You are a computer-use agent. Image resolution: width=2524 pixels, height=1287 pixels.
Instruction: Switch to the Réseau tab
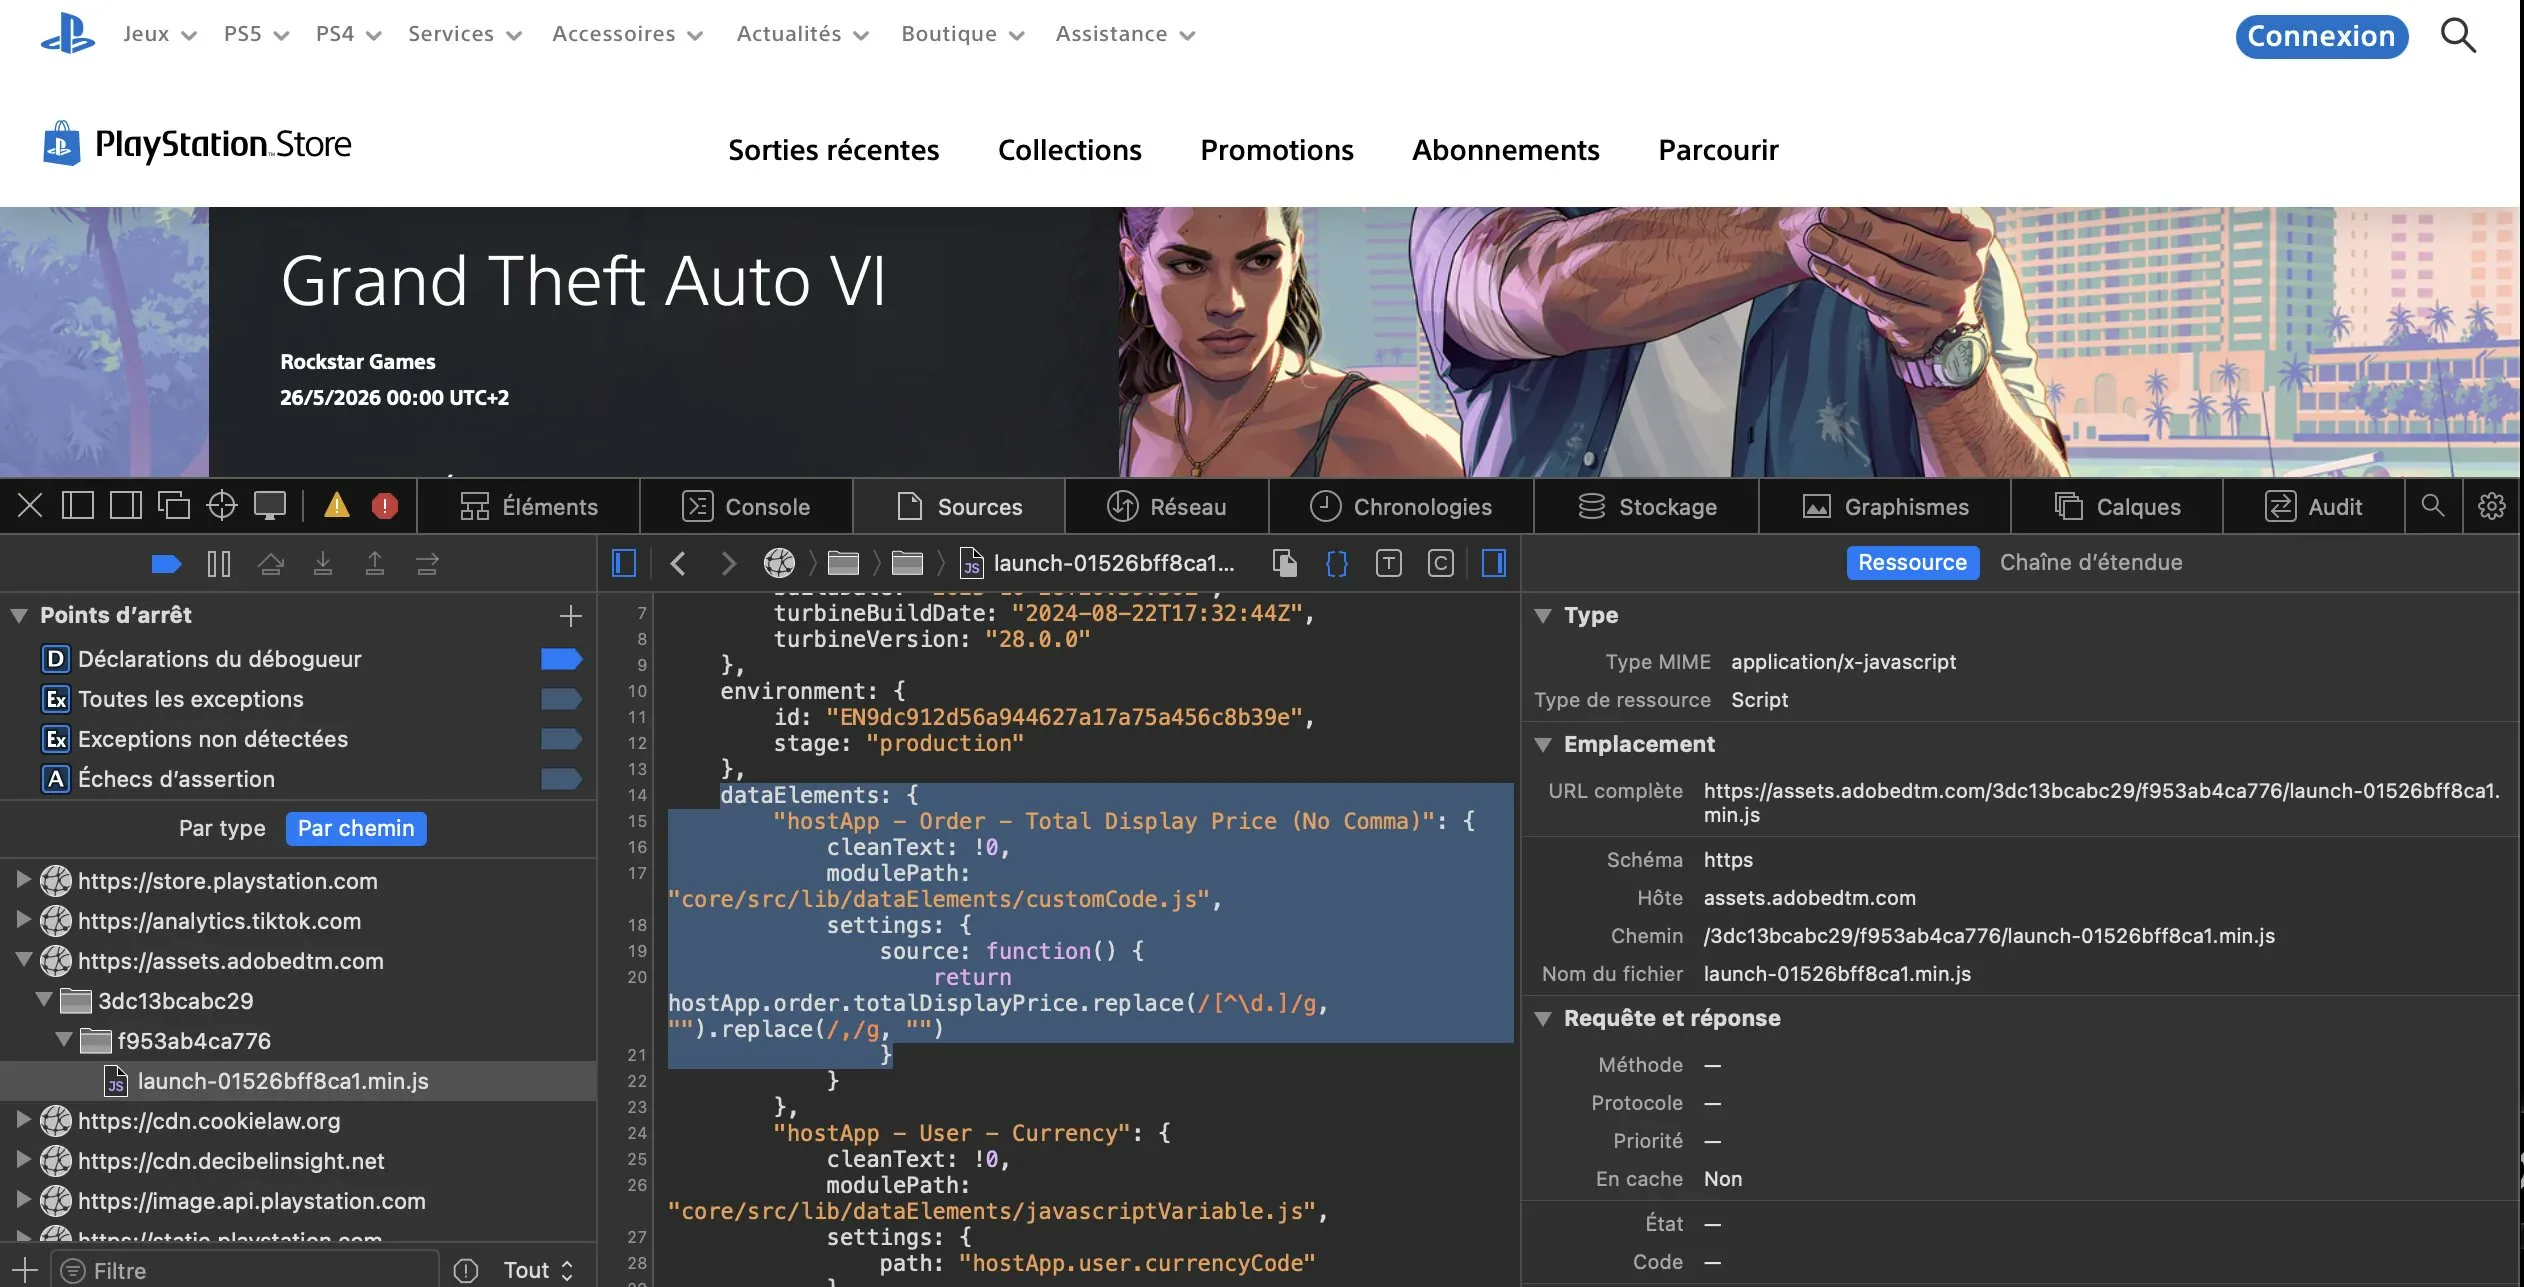[x=1166, y=506]
